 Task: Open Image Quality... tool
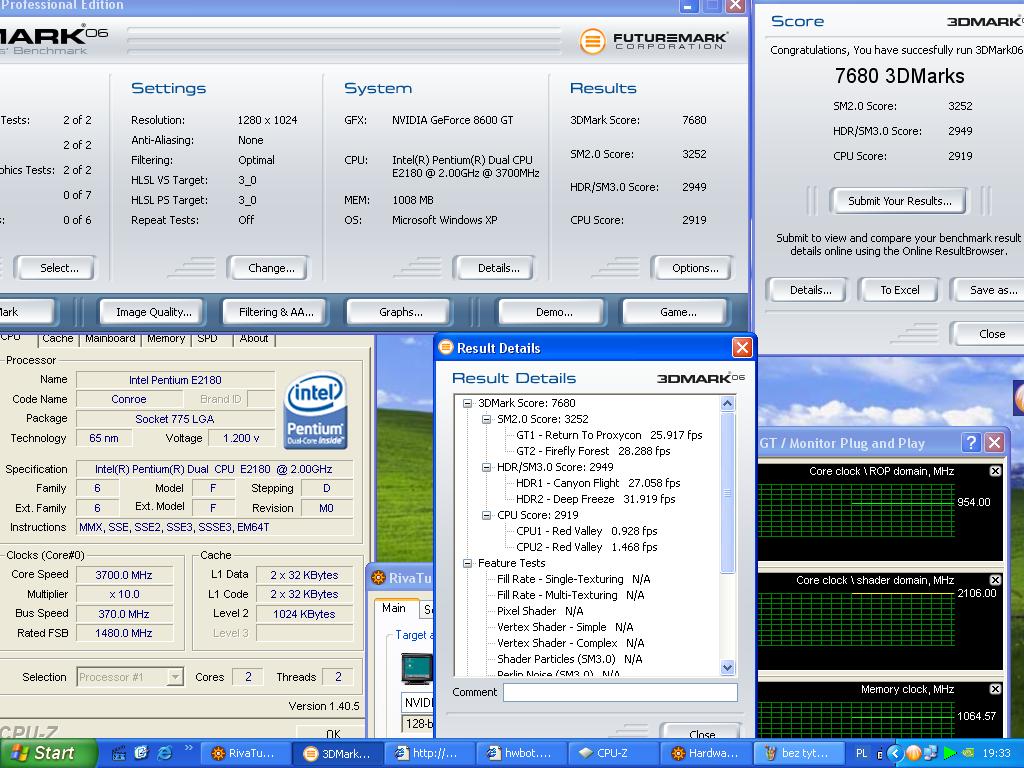click(x=153, y=312)
